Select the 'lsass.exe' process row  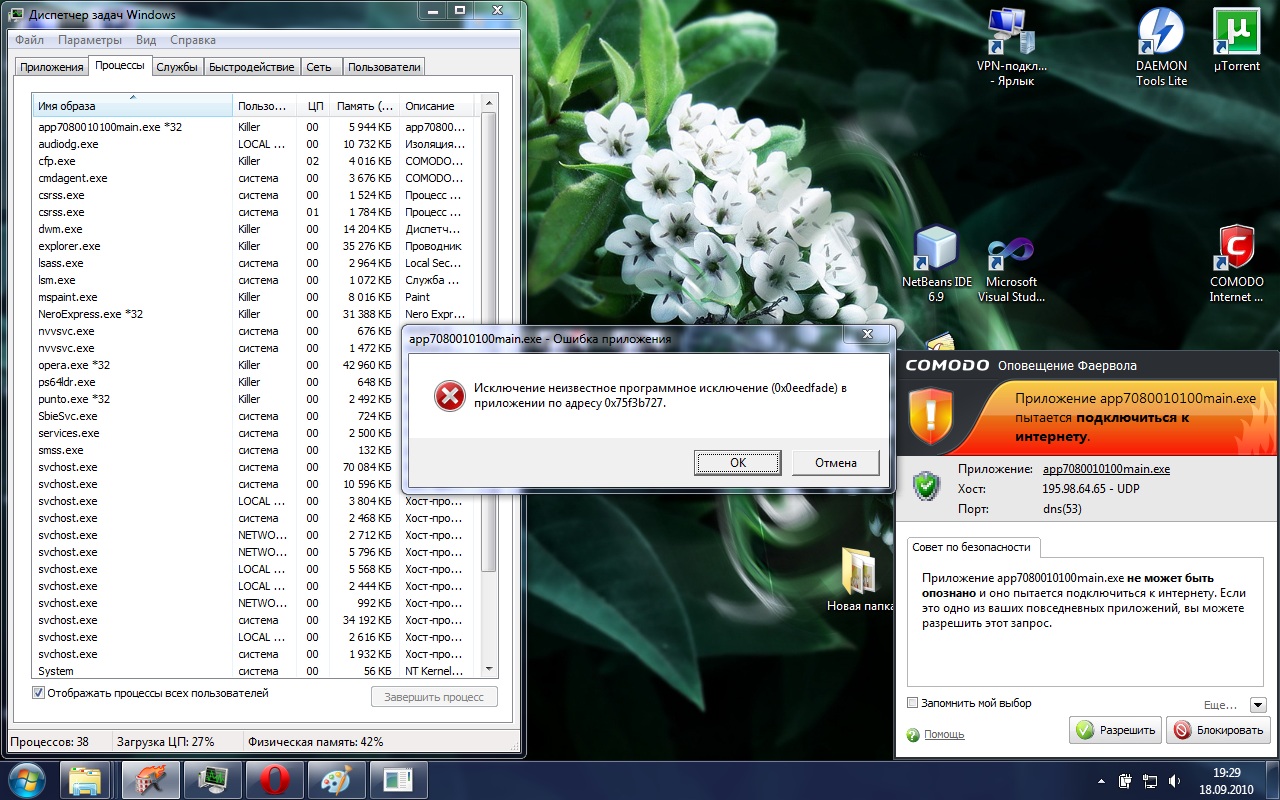[x=256, y=263]
